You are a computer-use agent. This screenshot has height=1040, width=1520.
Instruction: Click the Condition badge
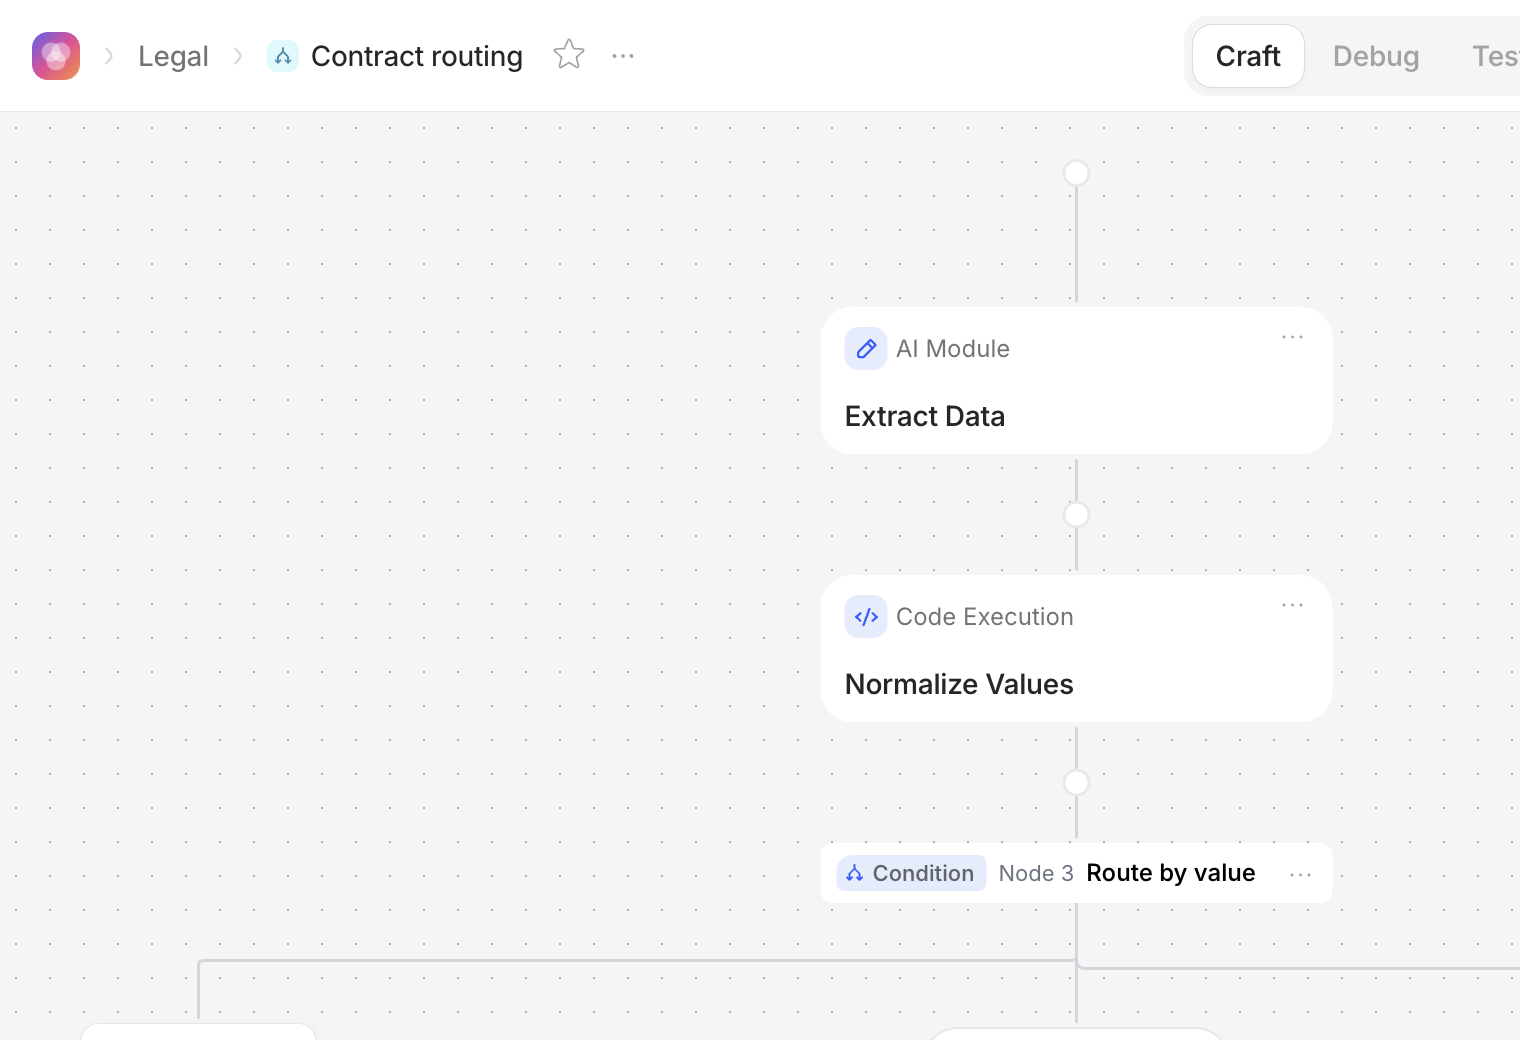tap(911, 873)
